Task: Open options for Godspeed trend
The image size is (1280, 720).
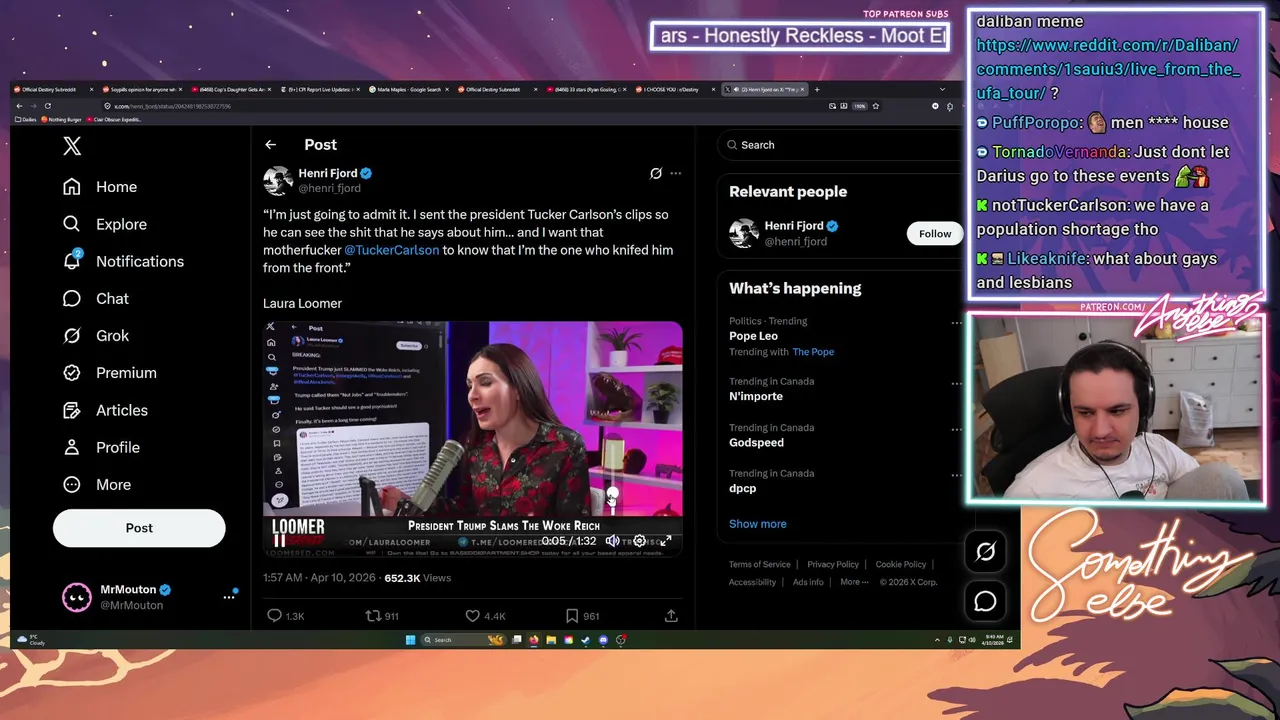Action: [956, 429]
